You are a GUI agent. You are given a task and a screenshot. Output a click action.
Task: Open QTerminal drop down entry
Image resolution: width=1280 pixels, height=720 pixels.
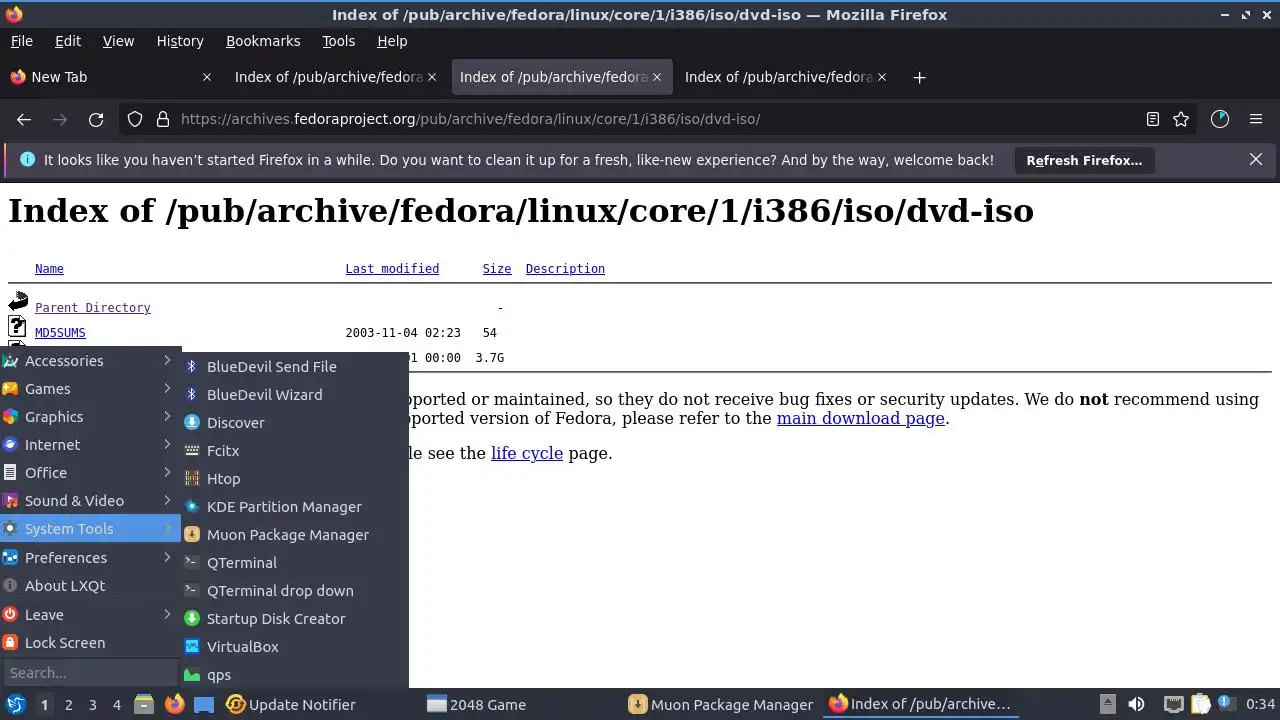pyautogui.click(x=295, y=591)
